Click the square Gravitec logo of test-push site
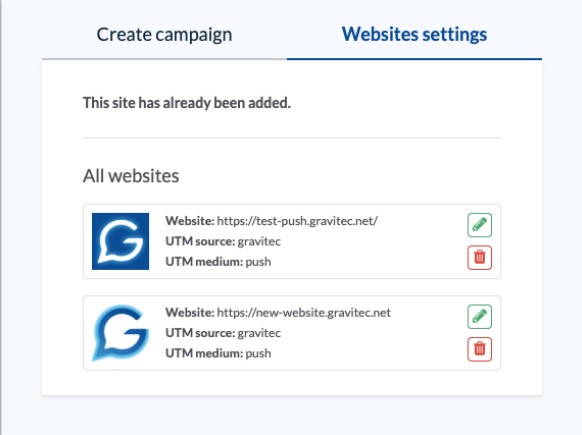This screenshot has height=435, width=582. (121, 241)
